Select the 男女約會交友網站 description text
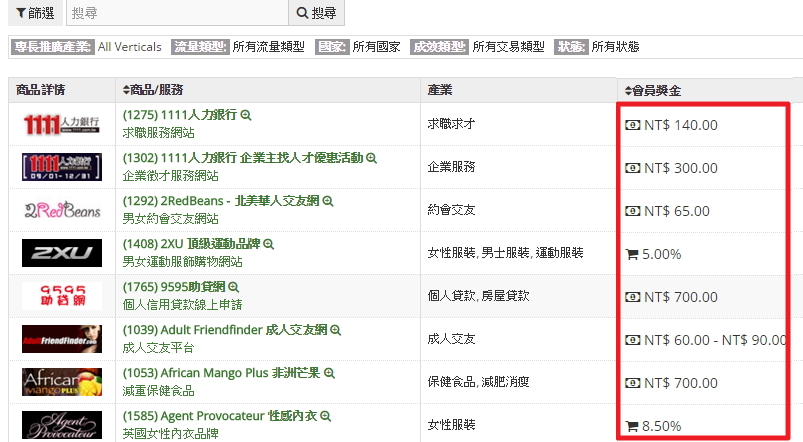803x442 pixels. pyautogui.click(x=171, y=219)
